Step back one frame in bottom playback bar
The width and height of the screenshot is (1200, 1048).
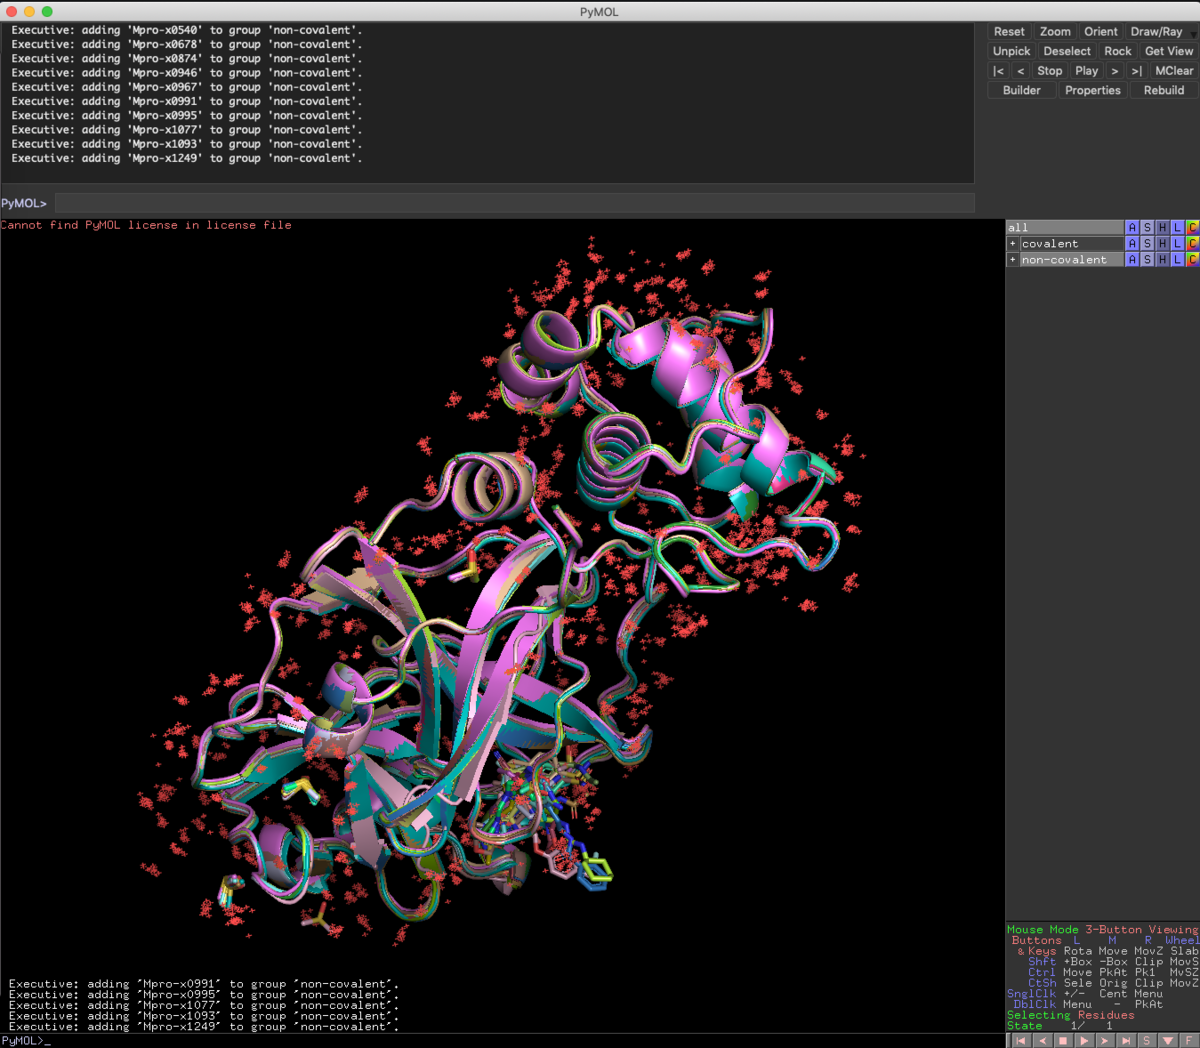point(1042,1040)
